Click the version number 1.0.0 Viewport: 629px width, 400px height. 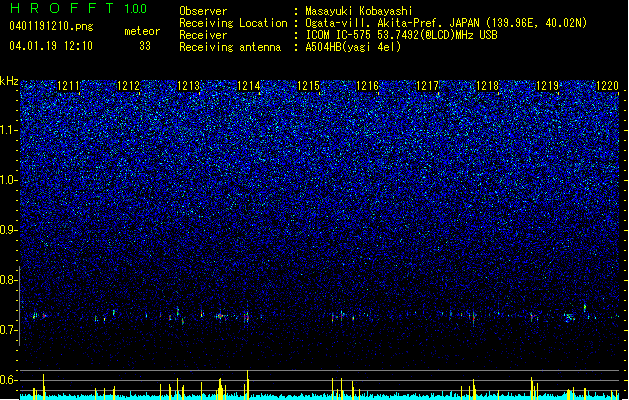[136, 9]
